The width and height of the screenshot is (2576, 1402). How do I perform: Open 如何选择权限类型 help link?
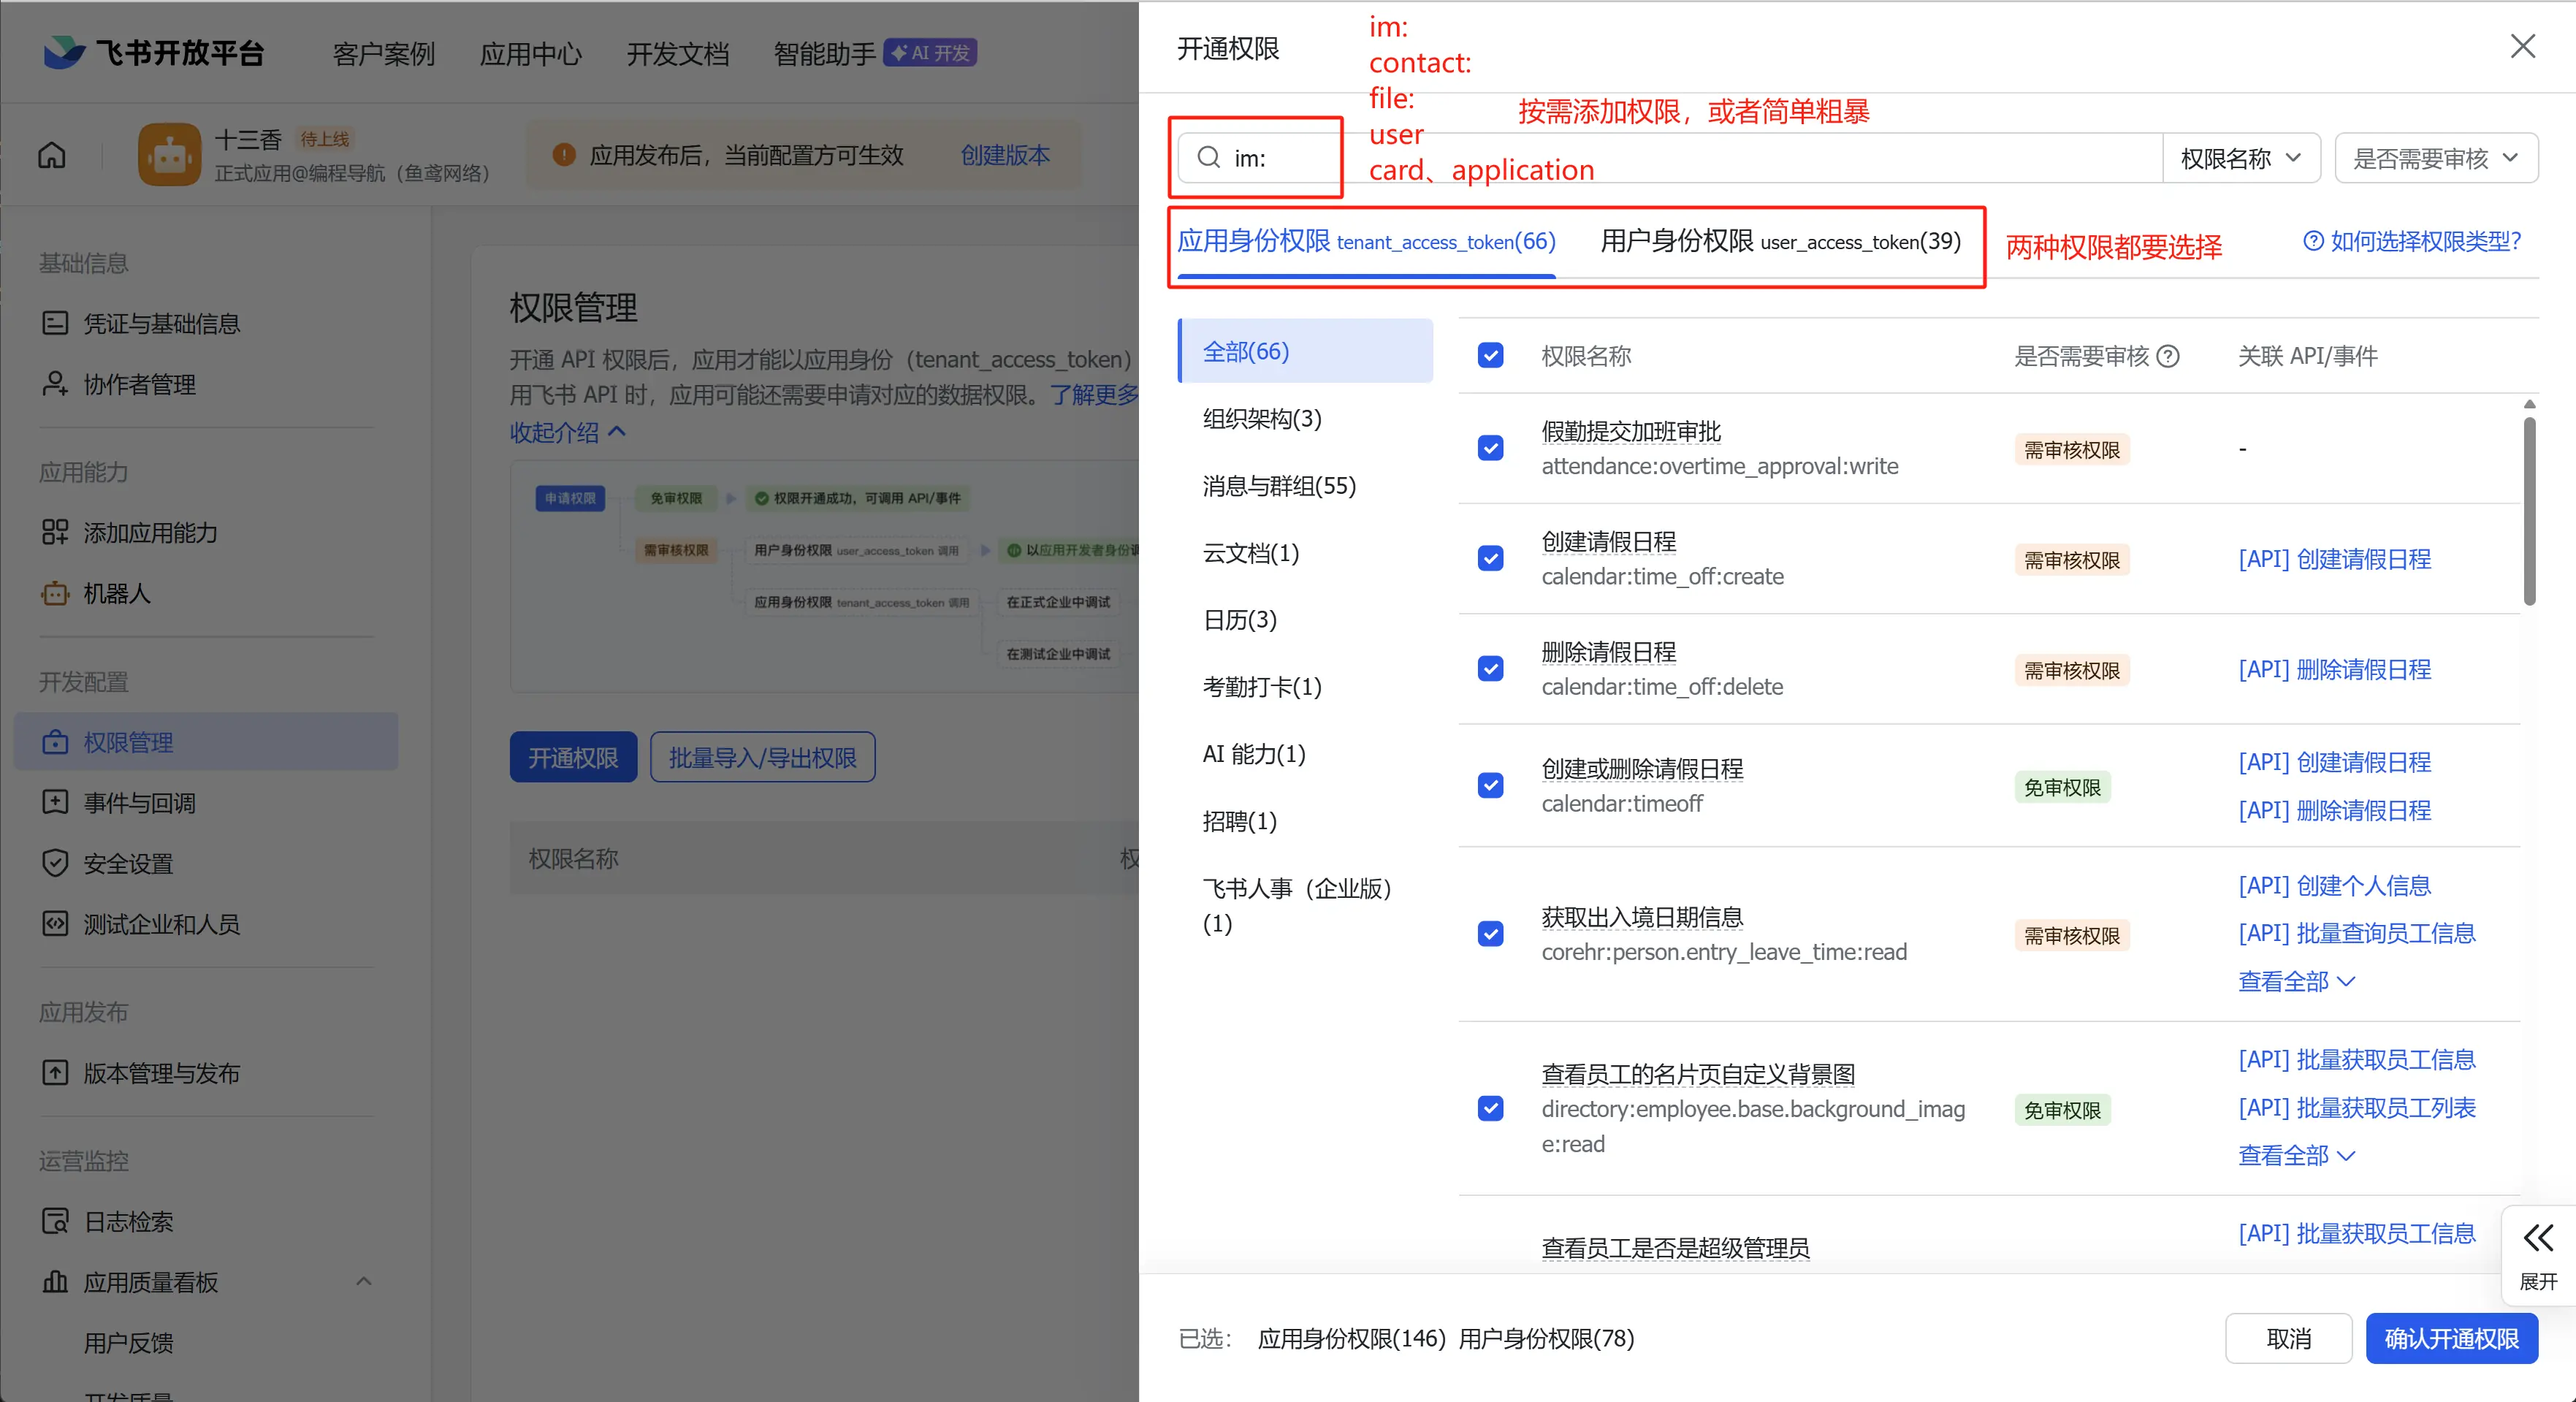click(2412, 241)
